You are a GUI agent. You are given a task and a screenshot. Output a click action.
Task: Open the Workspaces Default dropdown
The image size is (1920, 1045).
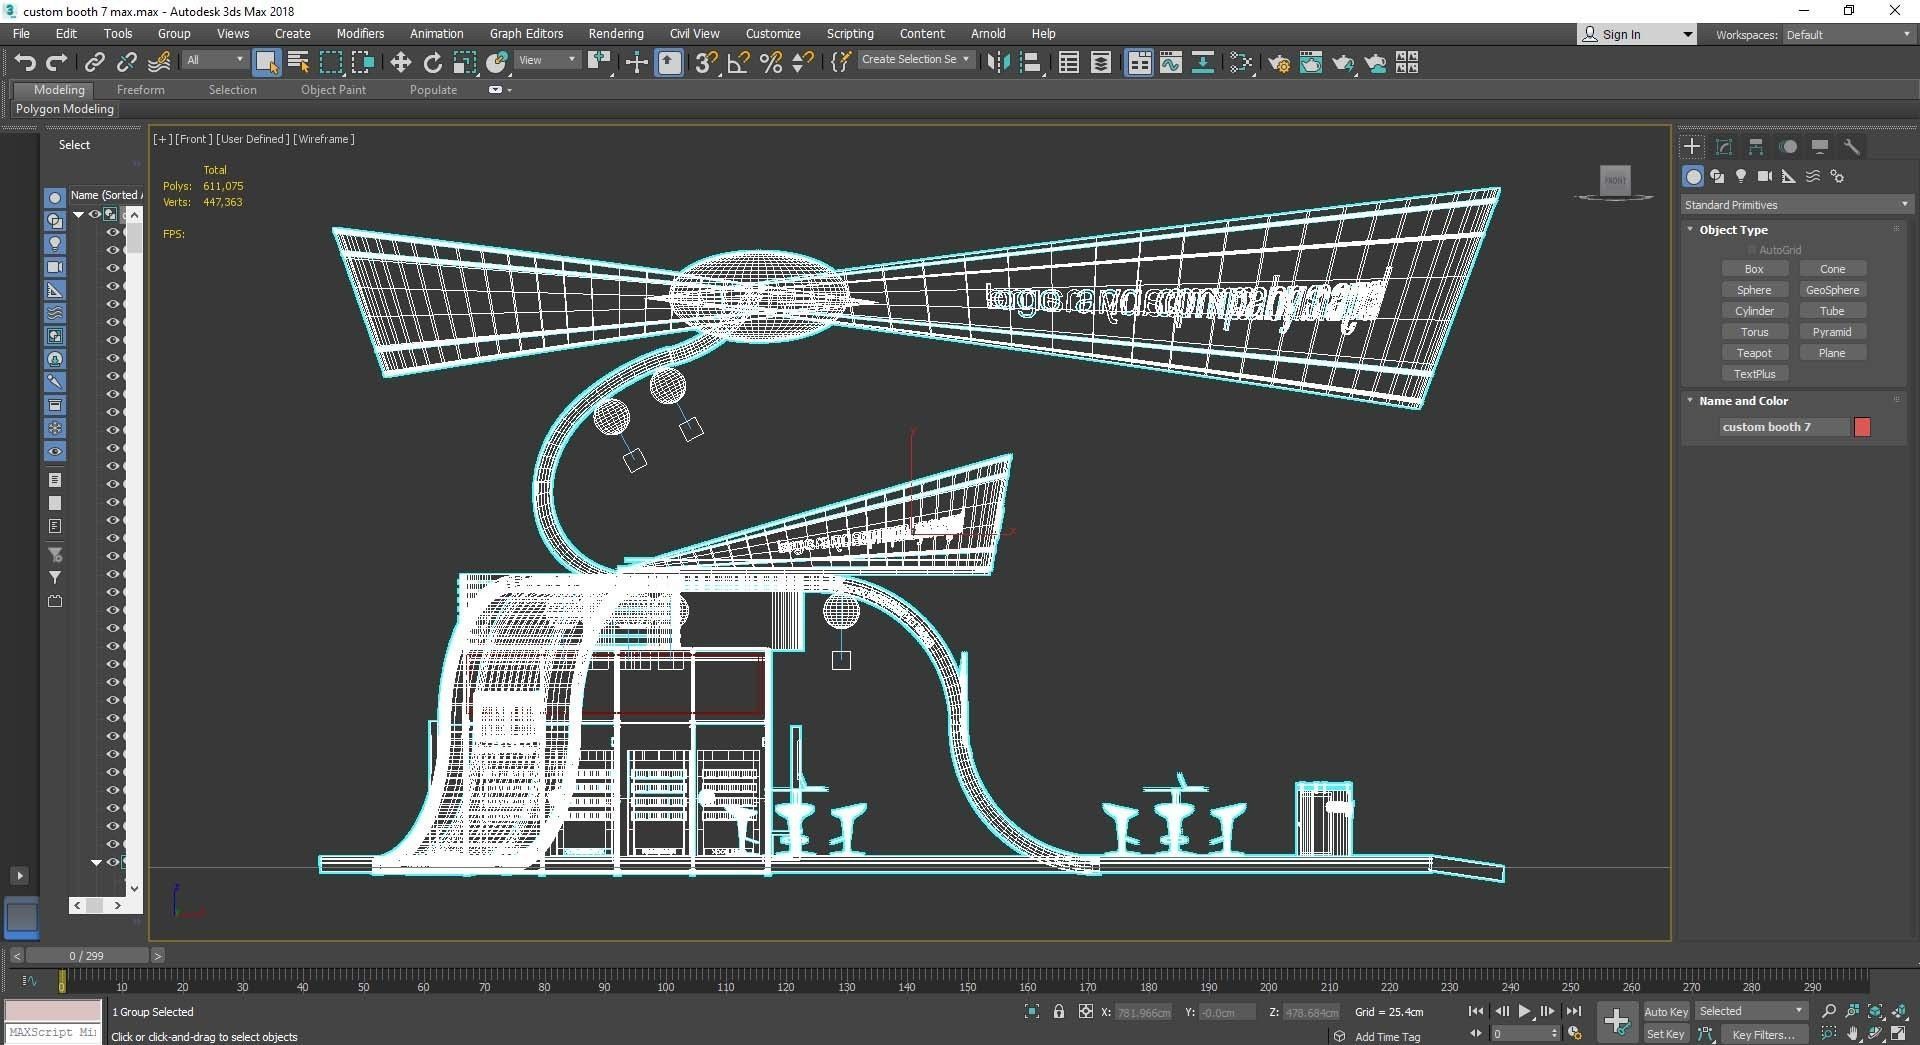(x=1848, y=35)
